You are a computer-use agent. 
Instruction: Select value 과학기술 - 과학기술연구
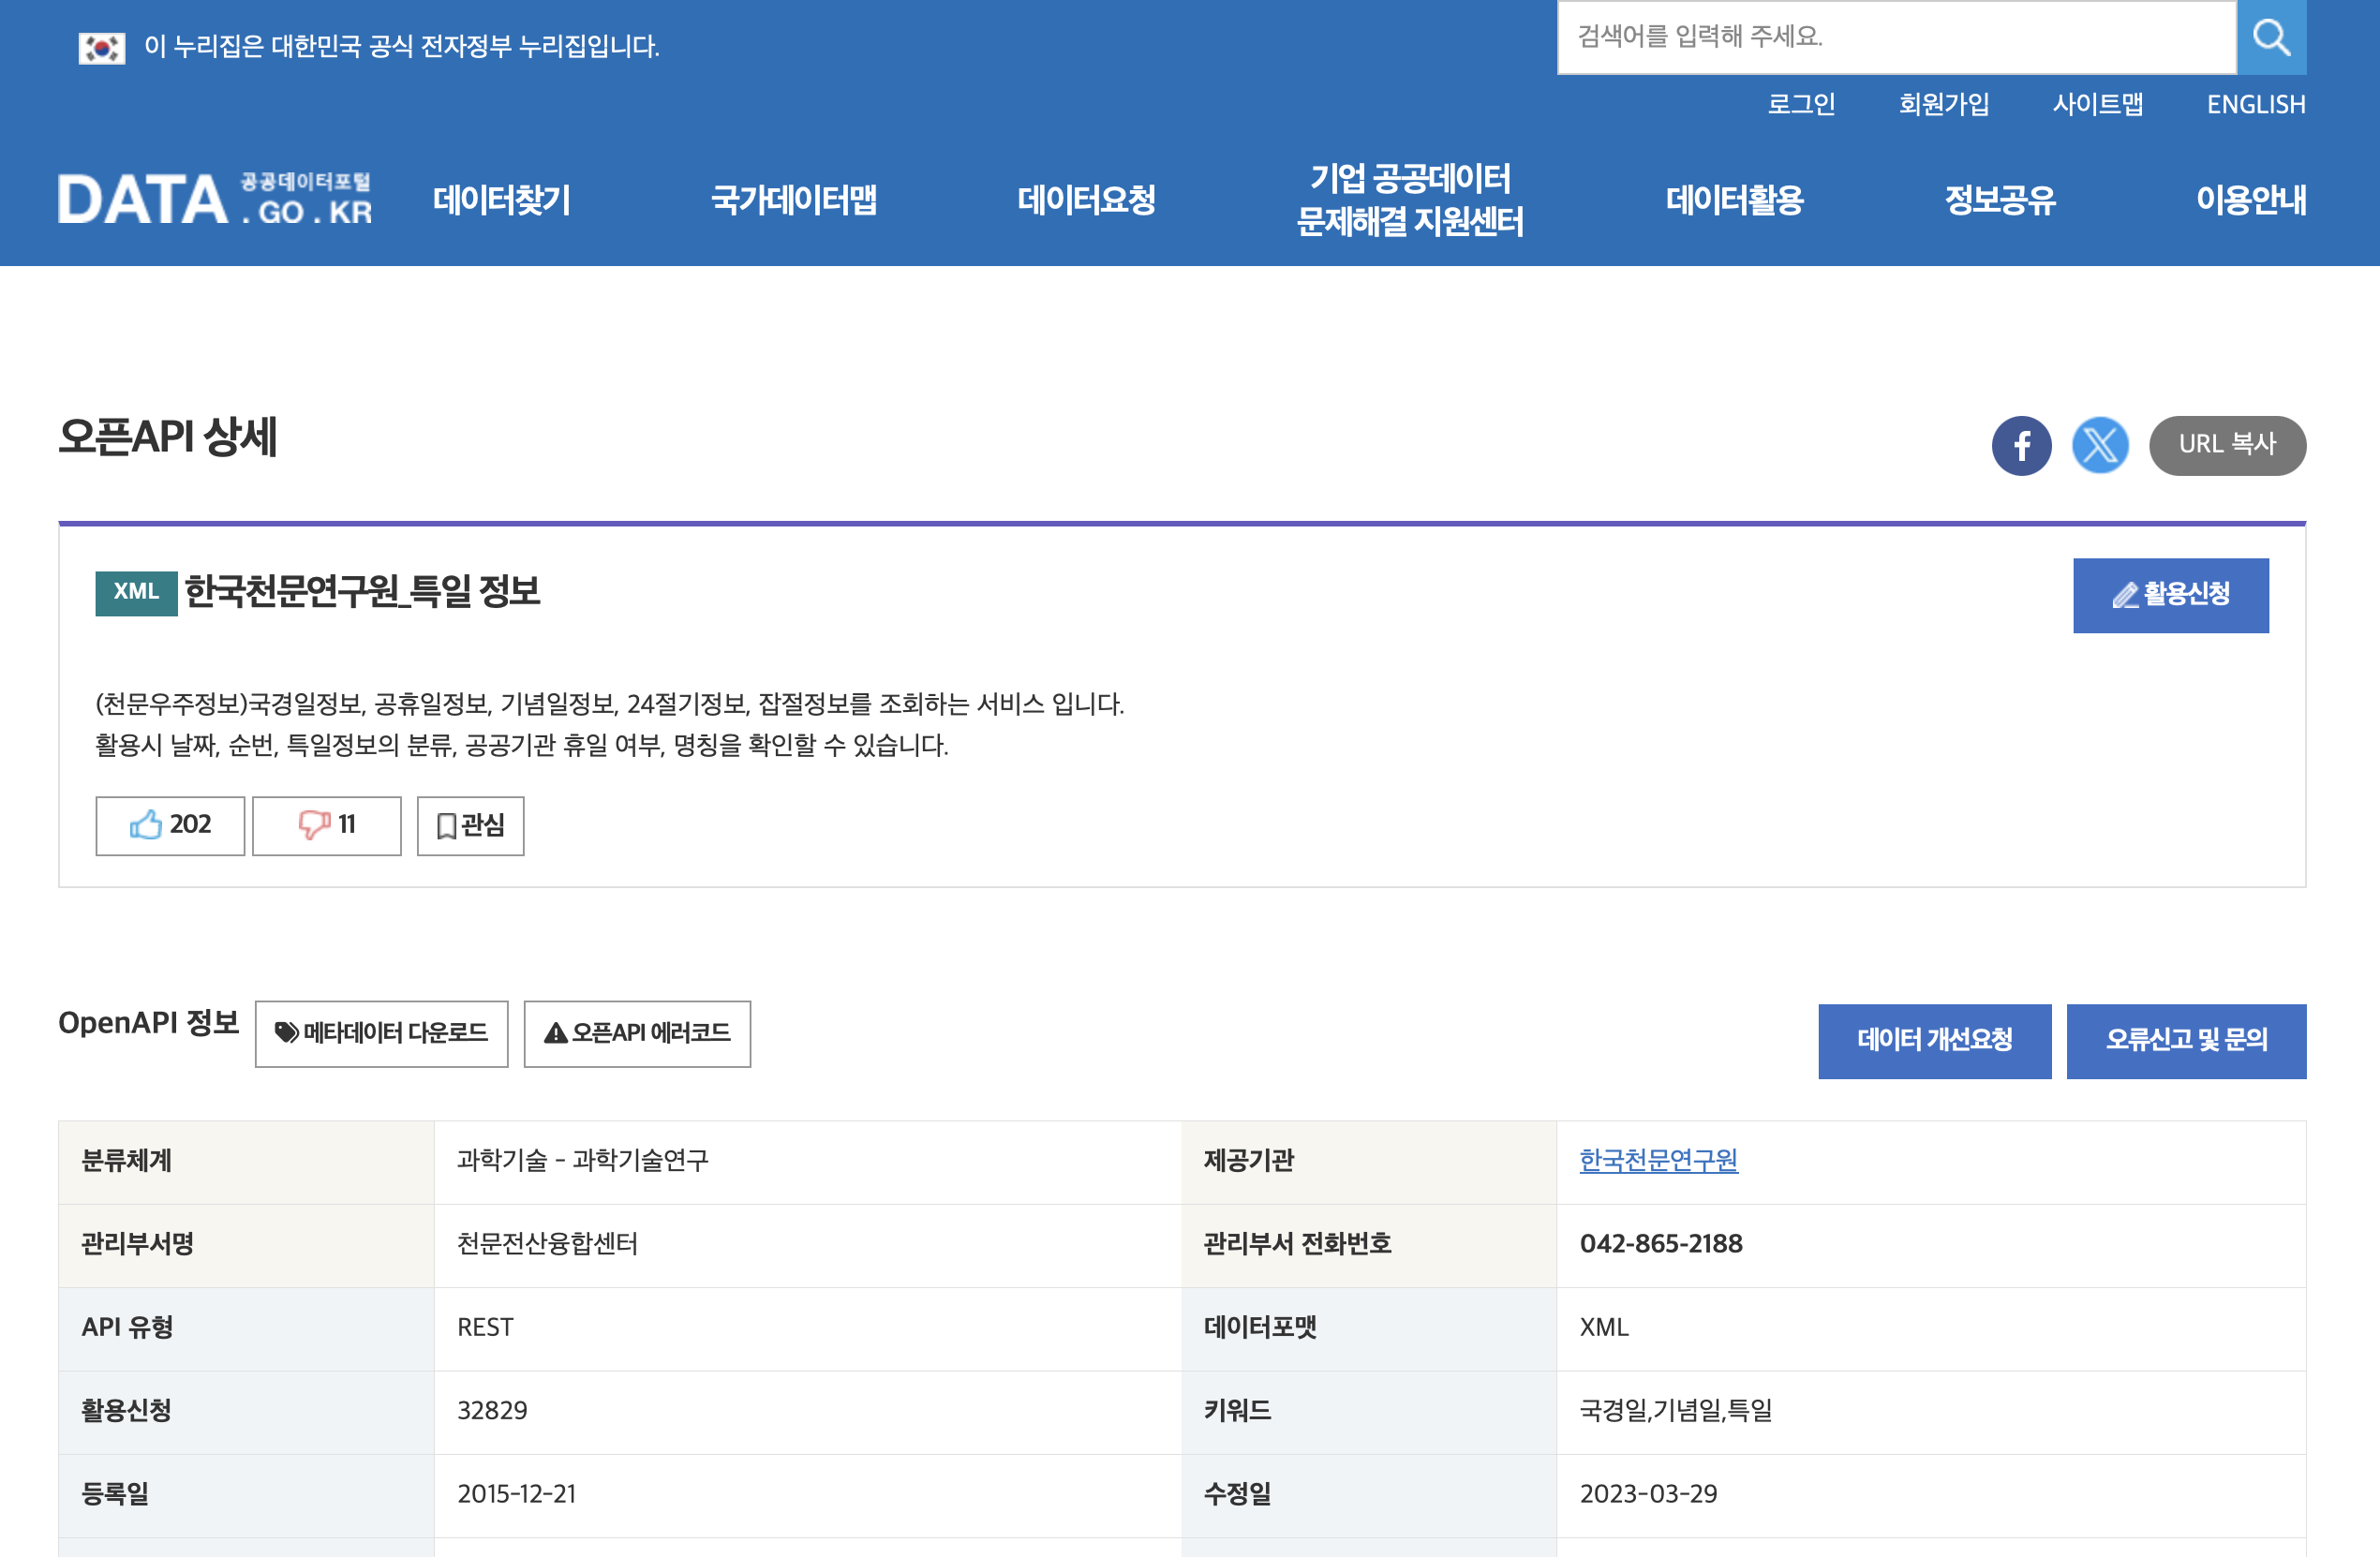(x=582, y=1160)
